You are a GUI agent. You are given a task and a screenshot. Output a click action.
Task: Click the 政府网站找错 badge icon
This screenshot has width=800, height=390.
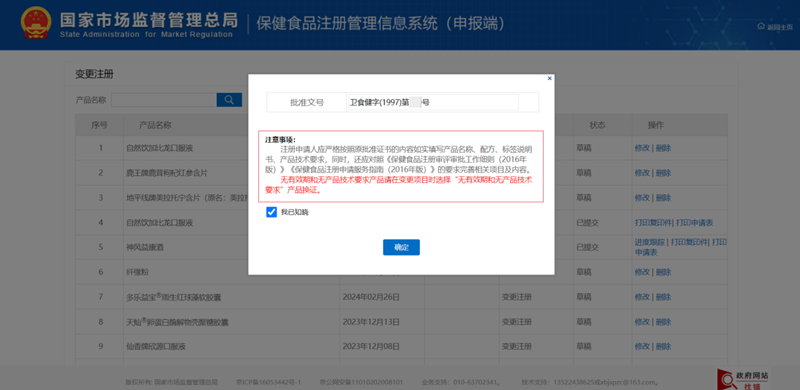pyautogui.click(x=743, y=380)
